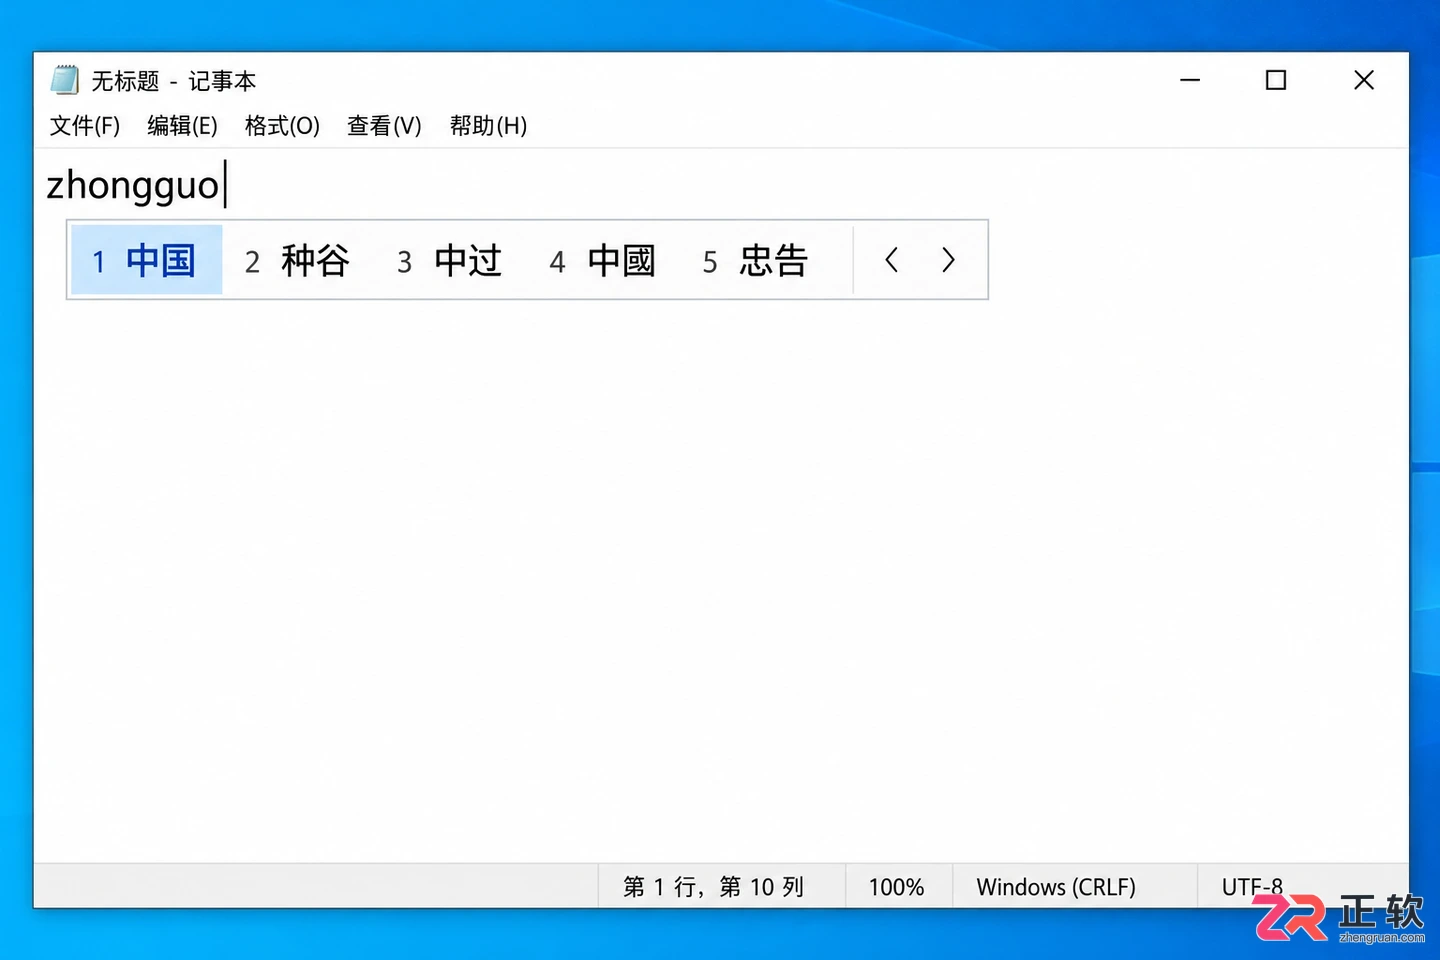This screenshot has height=960, width=1440.
Task: Close the Notepad window
Action: [1364, 80]
